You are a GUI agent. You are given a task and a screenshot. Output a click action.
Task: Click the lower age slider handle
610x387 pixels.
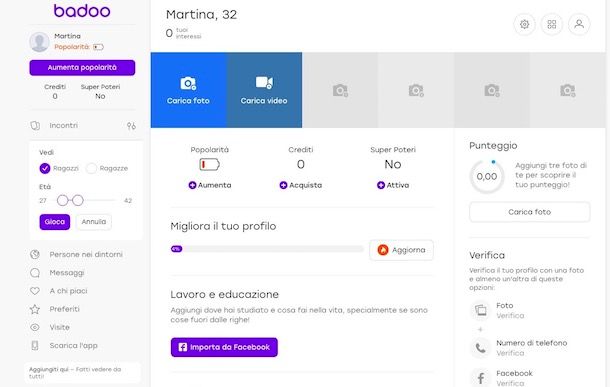(x=62, y=200)
